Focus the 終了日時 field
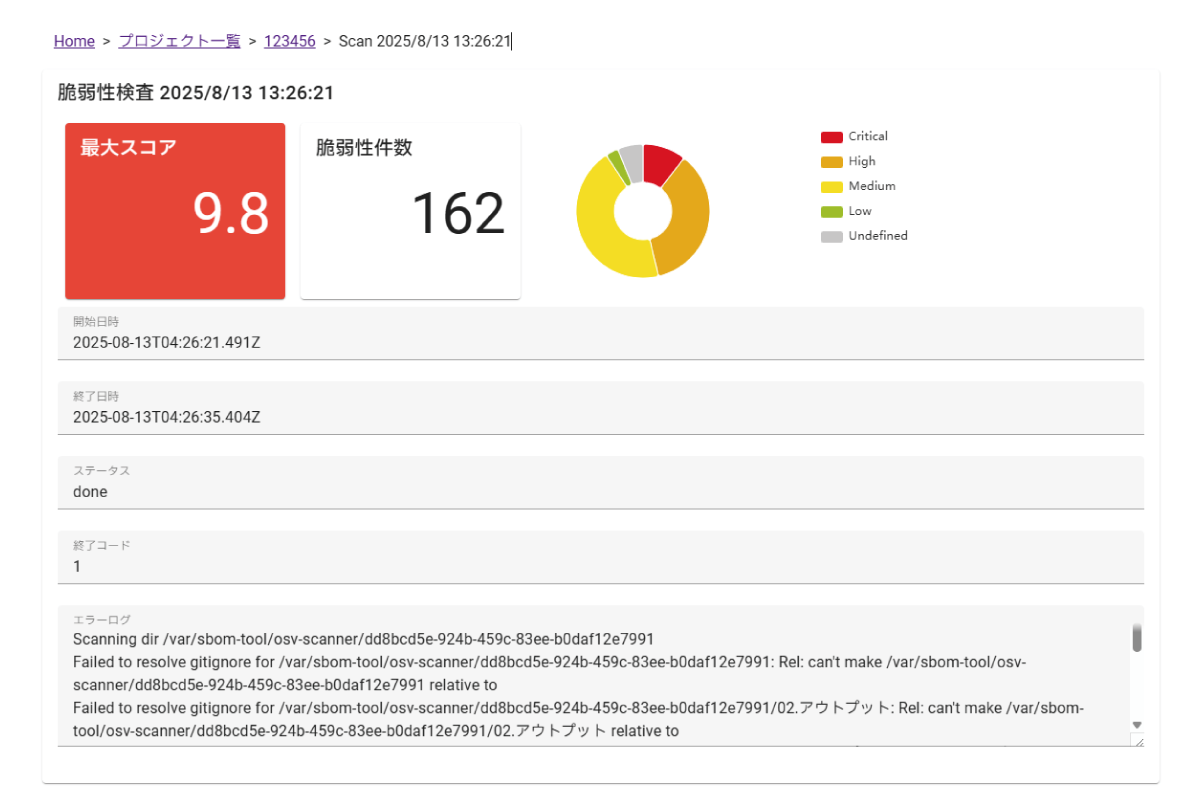 [x=600, y=417]
